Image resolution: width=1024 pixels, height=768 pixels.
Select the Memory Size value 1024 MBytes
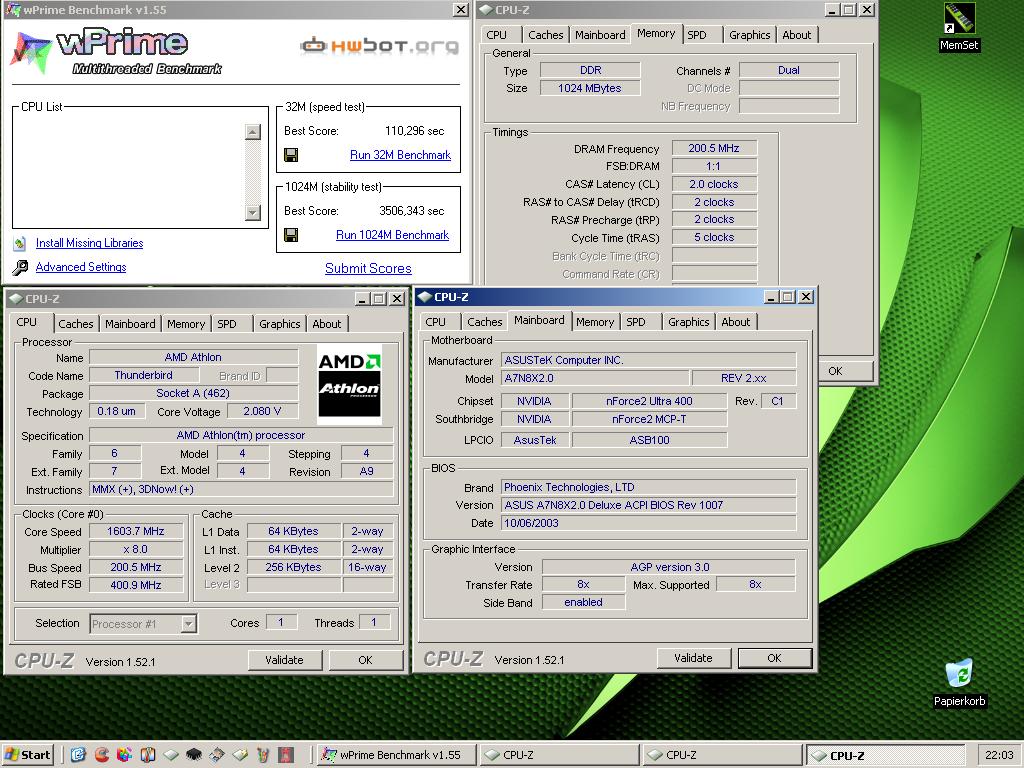[590, 88]
